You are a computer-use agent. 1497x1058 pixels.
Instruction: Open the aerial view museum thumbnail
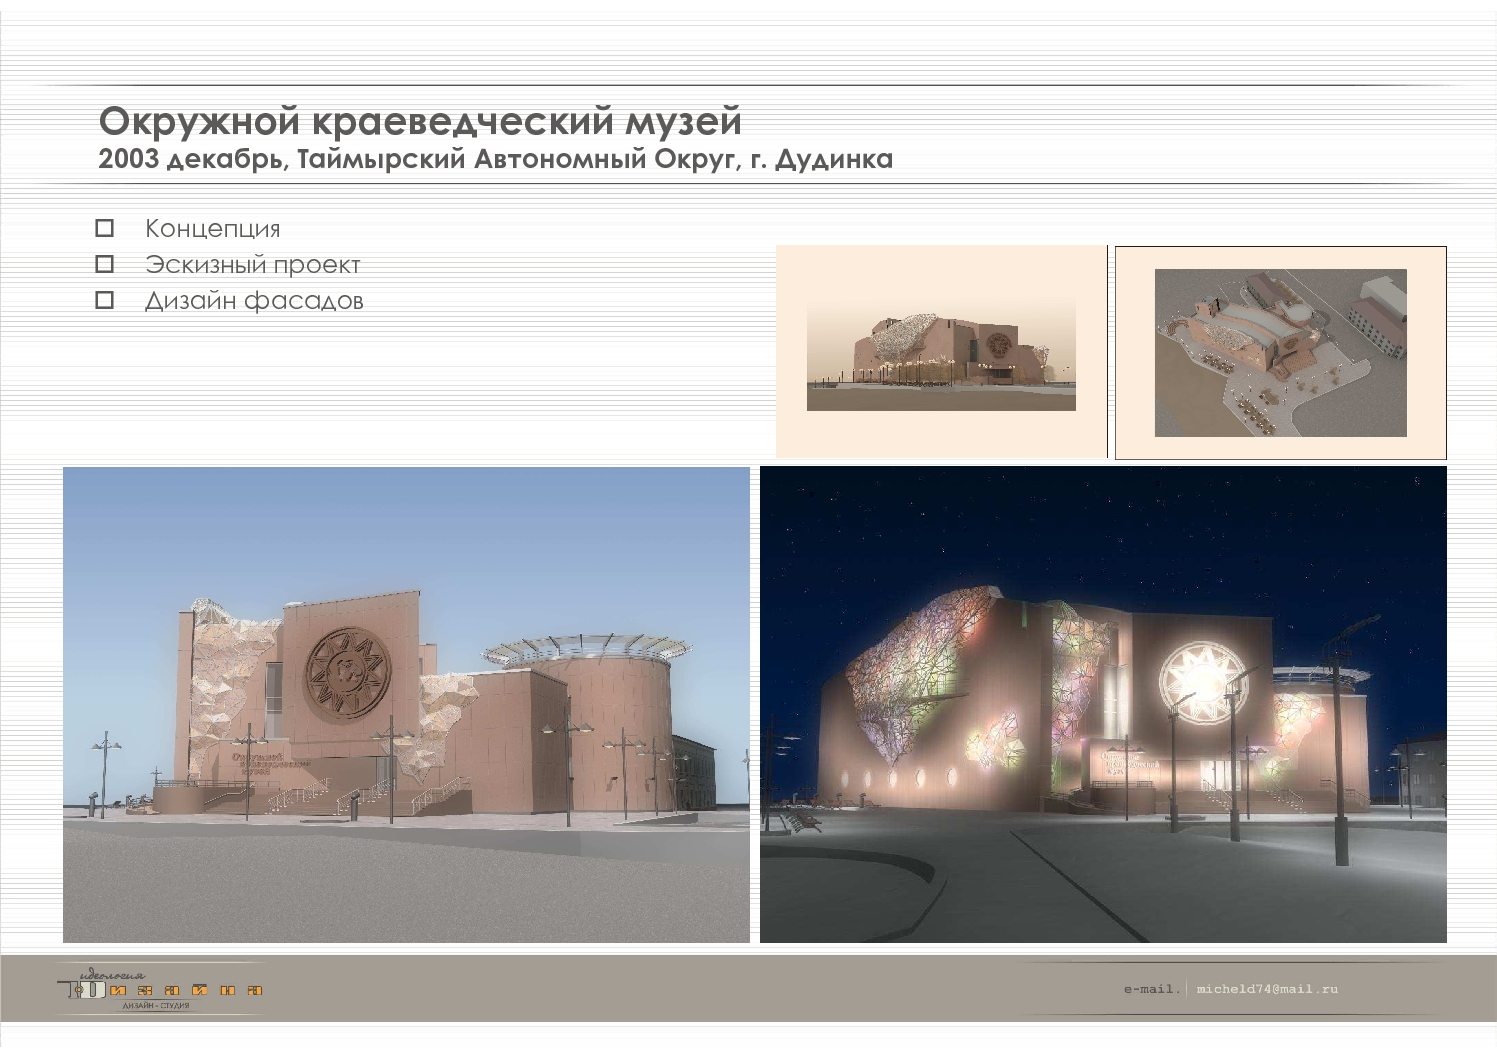1280,353
